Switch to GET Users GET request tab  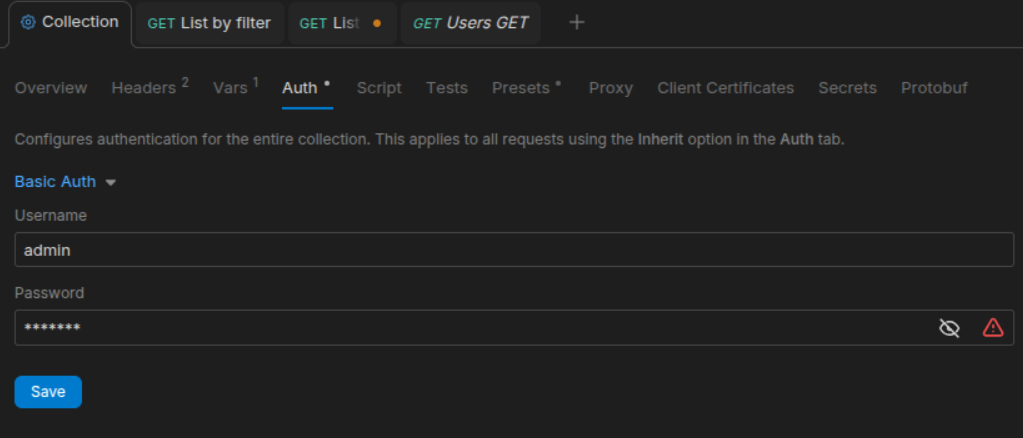tap(470, 23)
